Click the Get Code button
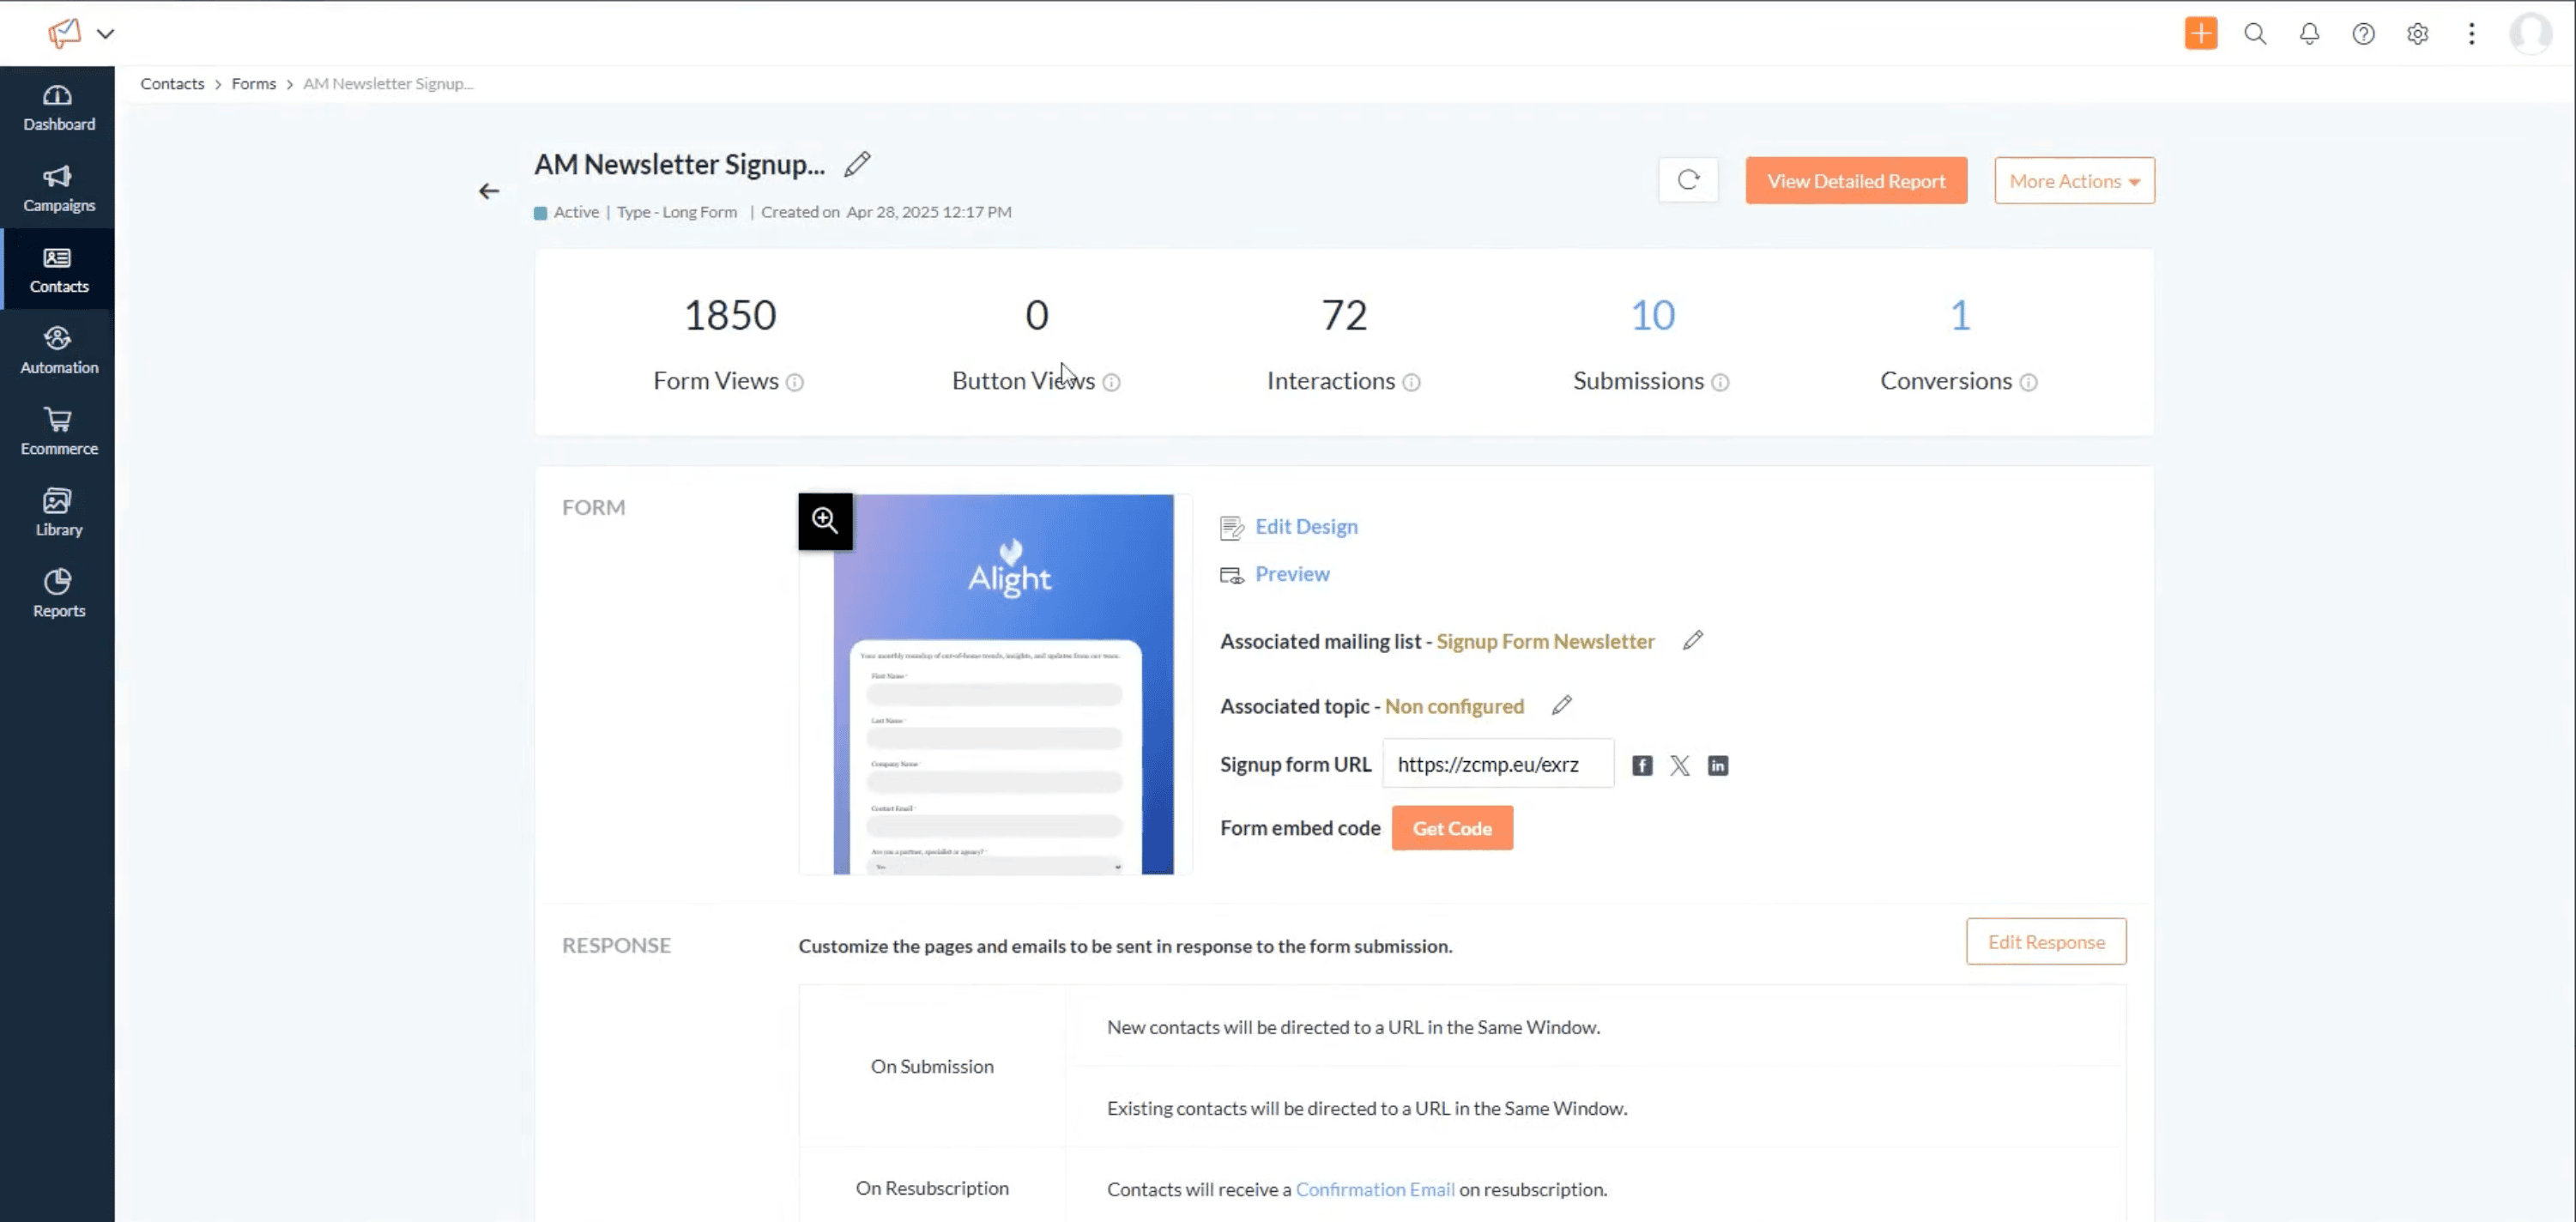 [x=1452, y=828]
